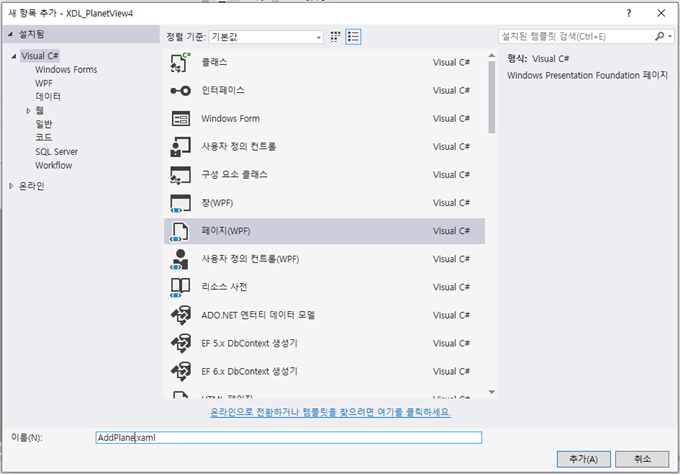The image size is (680, 474).
Task: Select the Windows Form row text
Action: [x=230, y=119]
